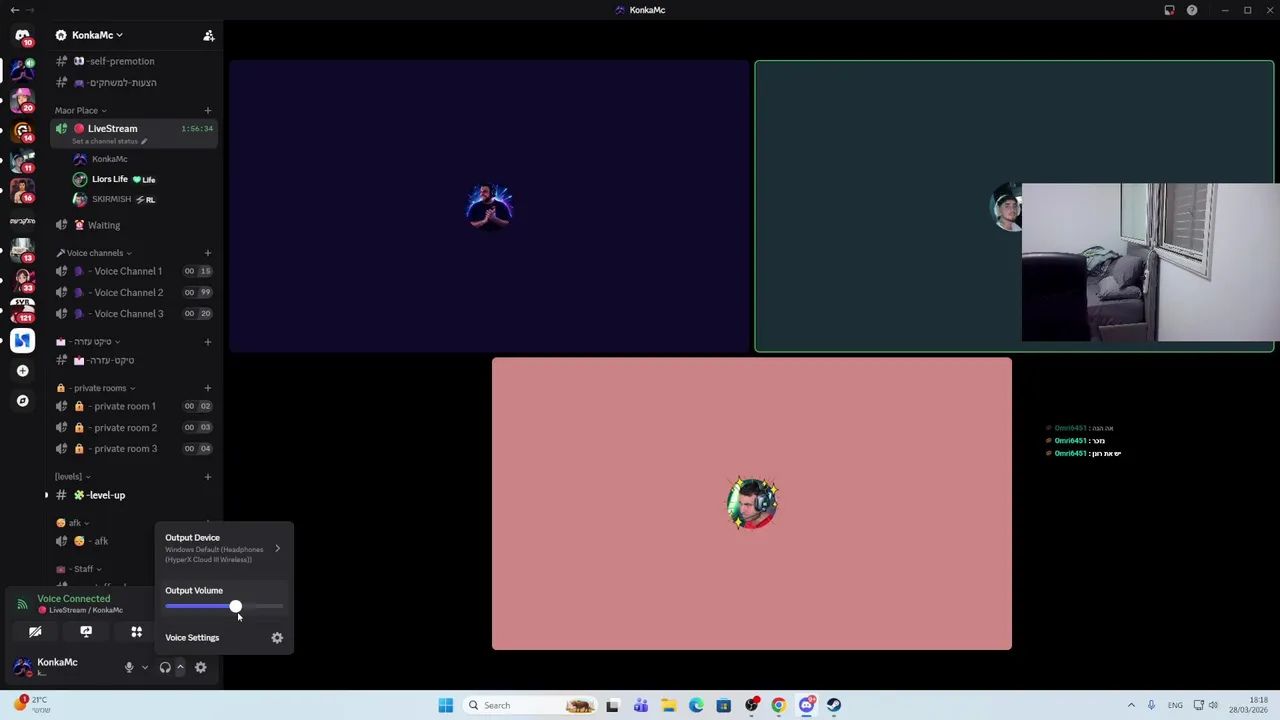The height and width of the screenshot is (720, 1280).
Task: Click the connection signal strength icon
Action: pos(22,604)
